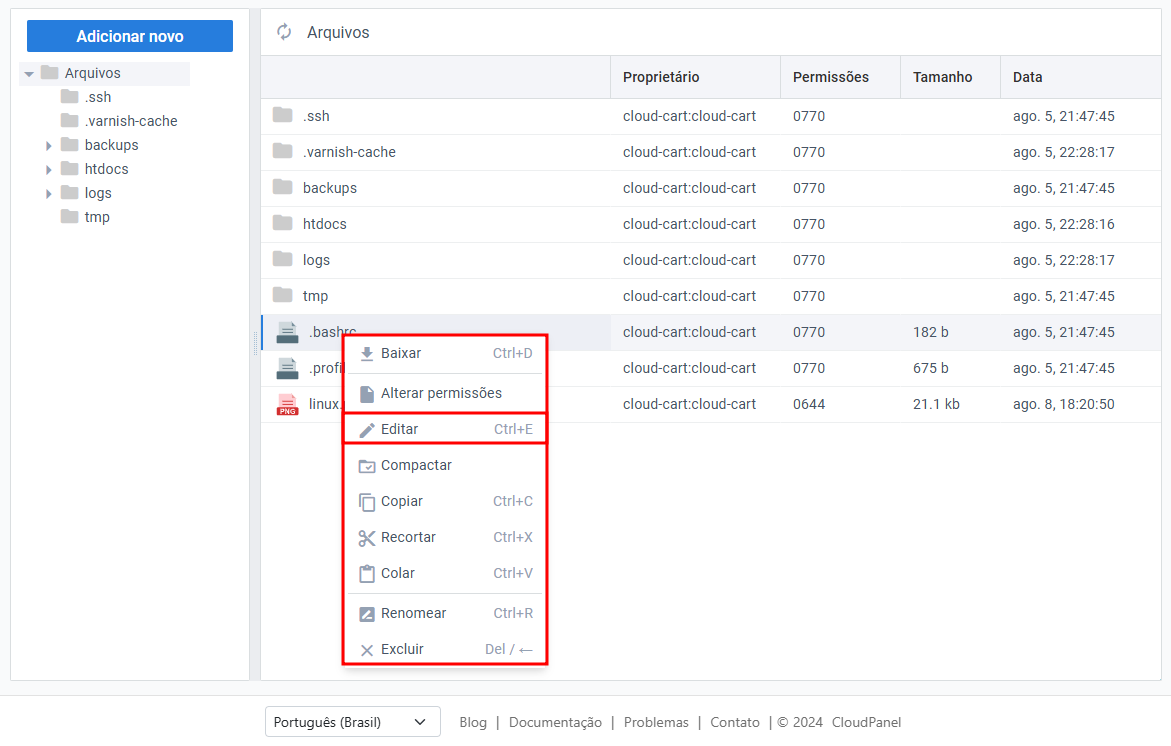Click the clipboard icon next to Colar
Screen dimensions: 1171x746
366,574
